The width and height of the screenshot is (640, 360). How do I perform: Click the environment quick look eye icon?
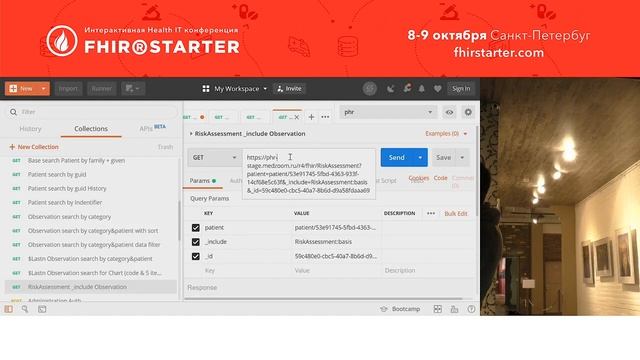(x=449, y=112)
